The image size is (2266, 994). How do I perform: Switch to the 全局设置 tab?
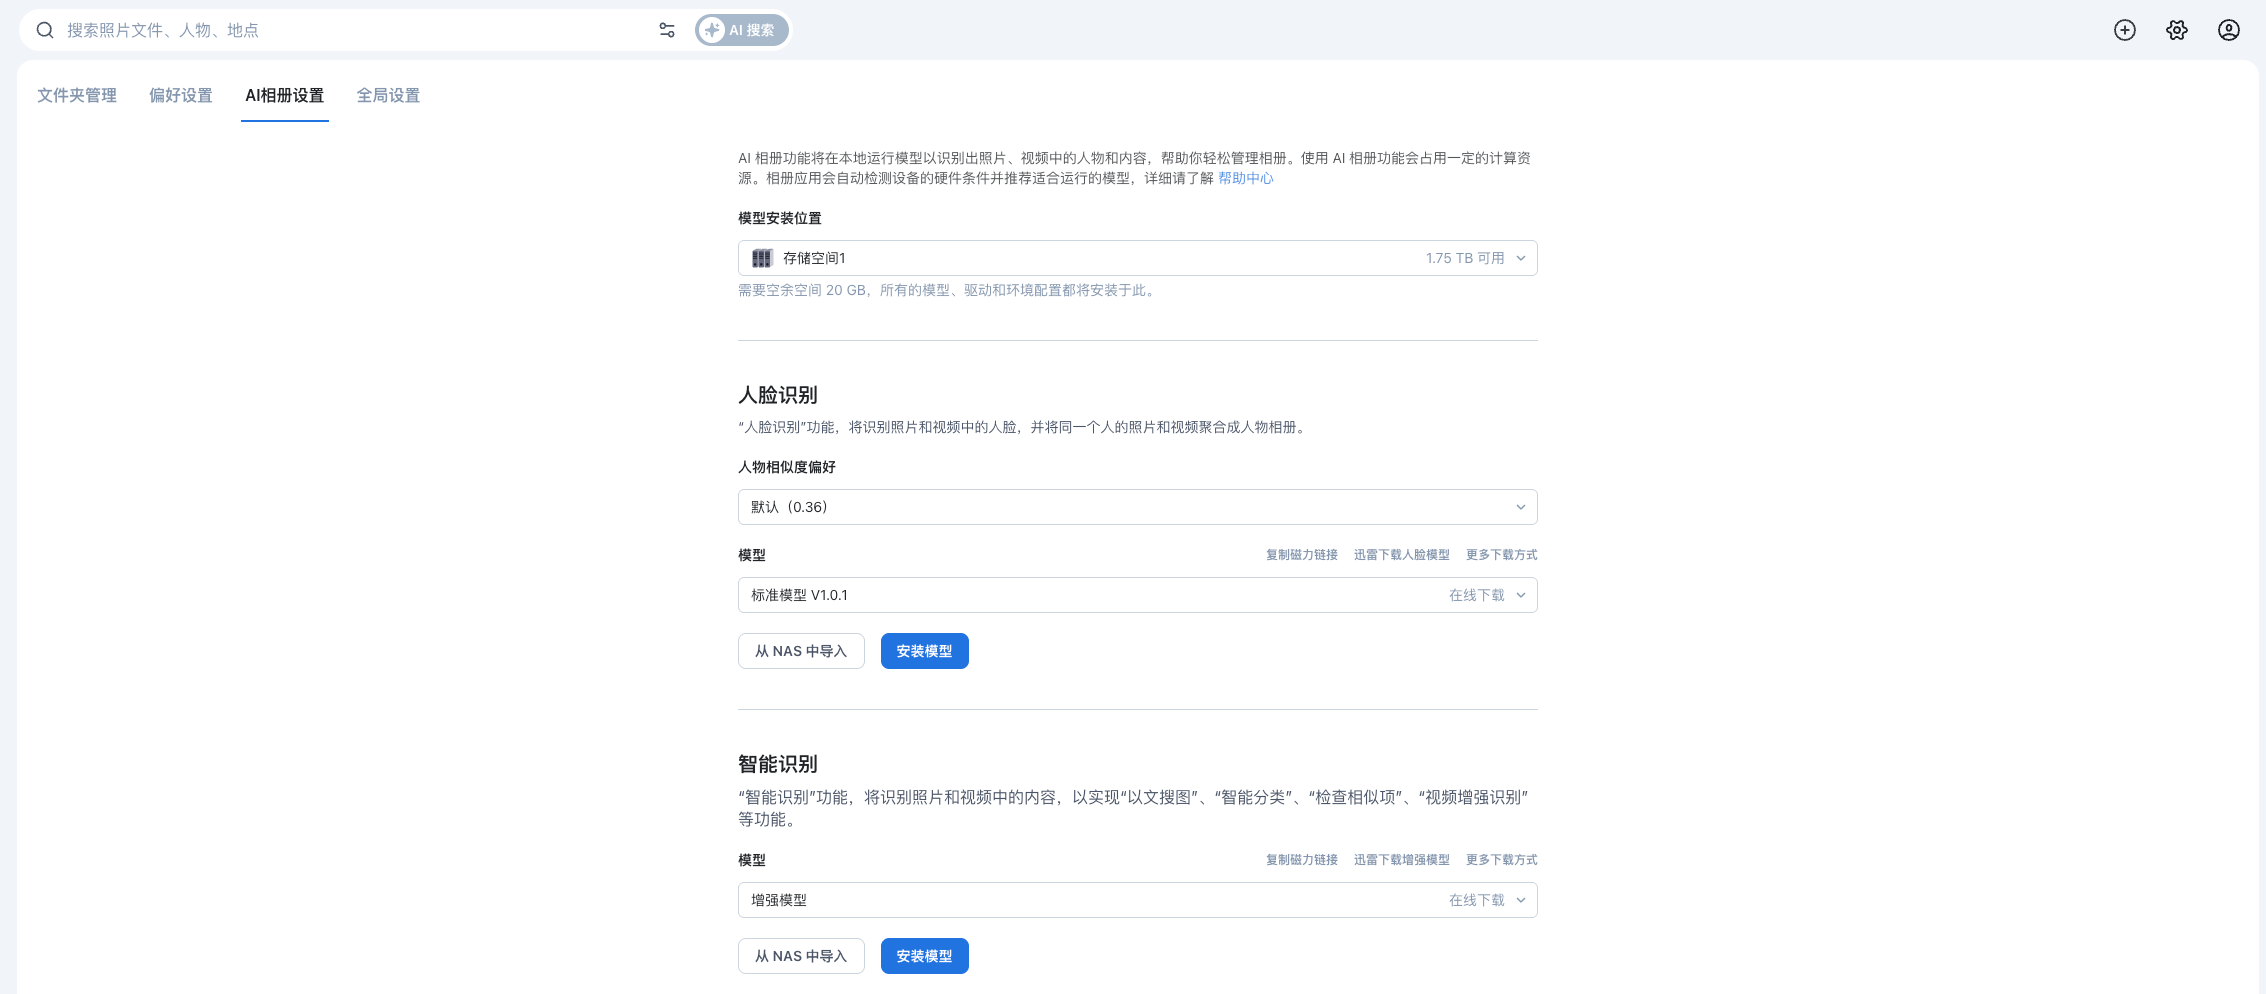click(389, 95)
